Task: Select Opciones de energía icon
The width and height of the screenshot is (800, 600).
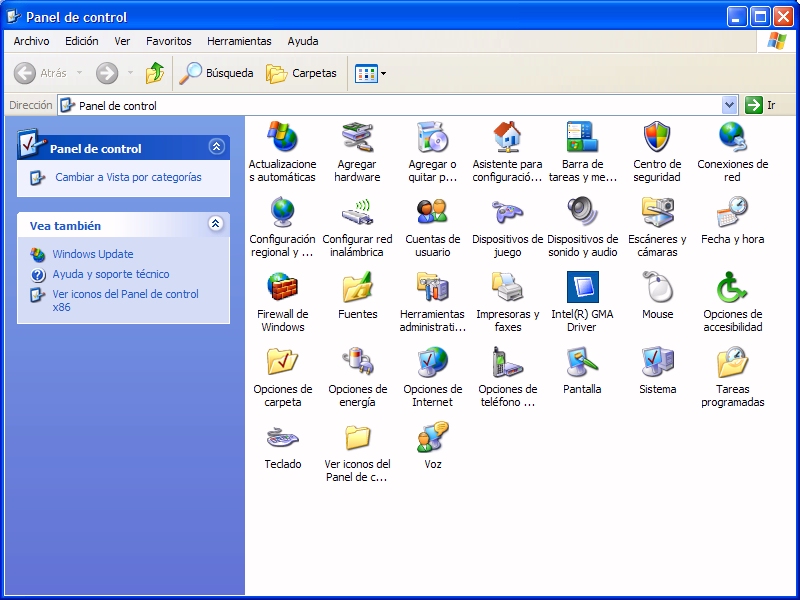Action: [x=357, y=362]
